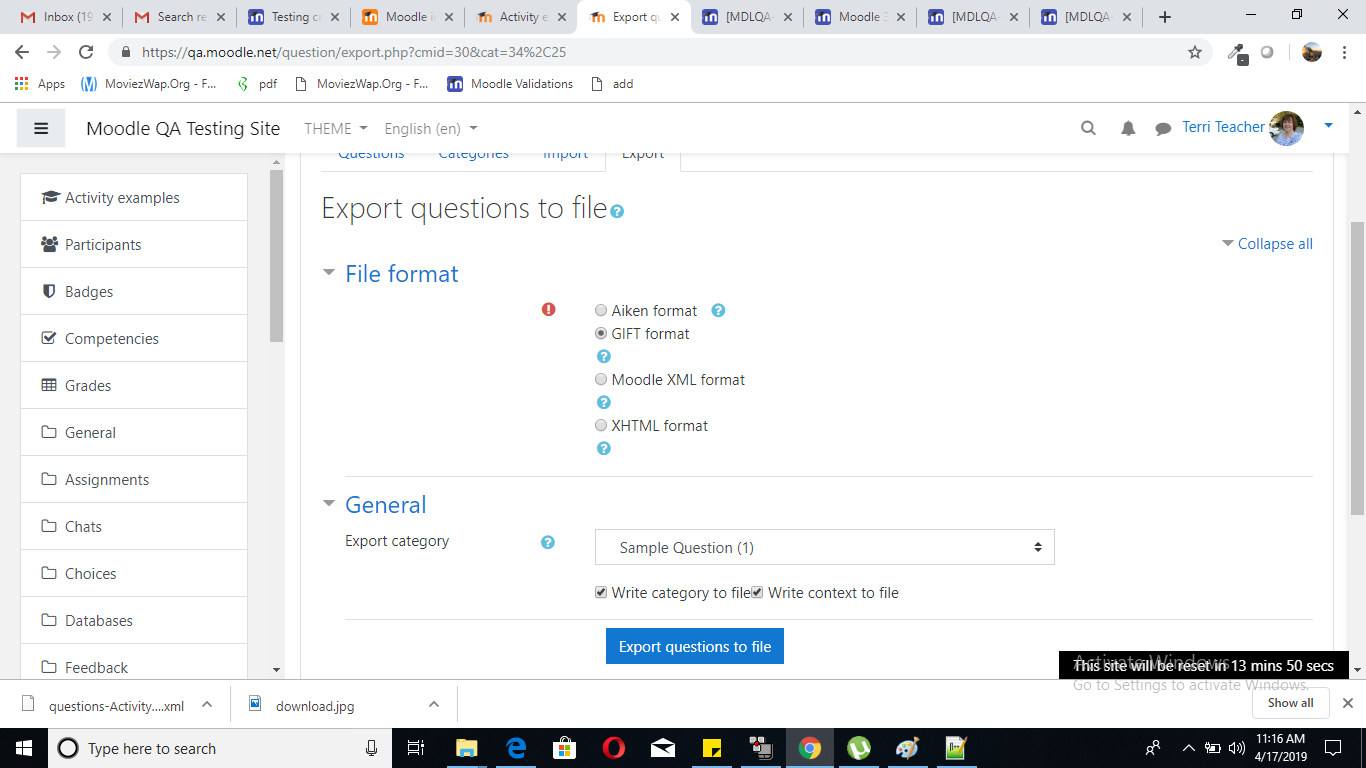Open Choices section in sidebar

(x=134, y=574)
